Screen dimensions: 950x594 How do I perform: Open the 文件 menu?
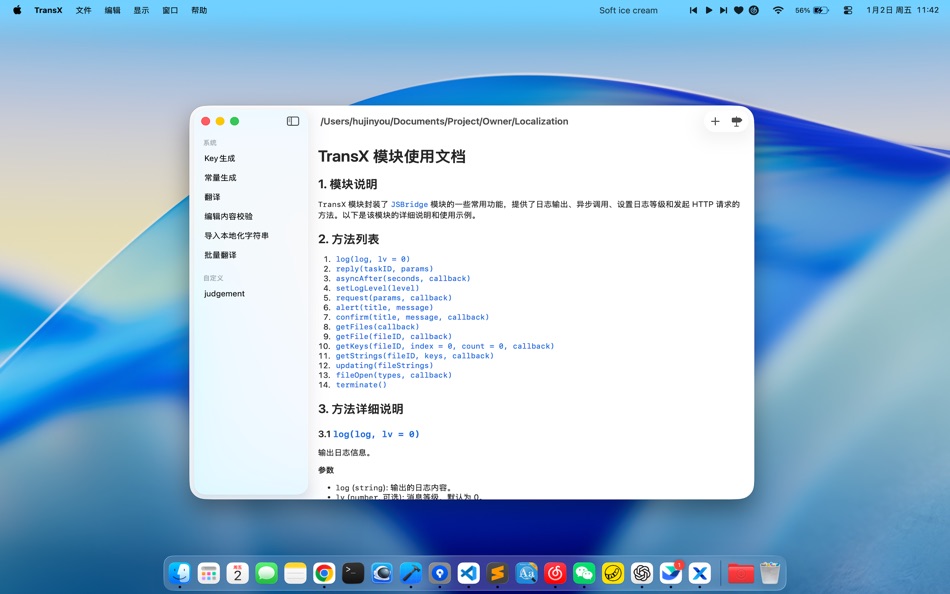click(83, 10)
